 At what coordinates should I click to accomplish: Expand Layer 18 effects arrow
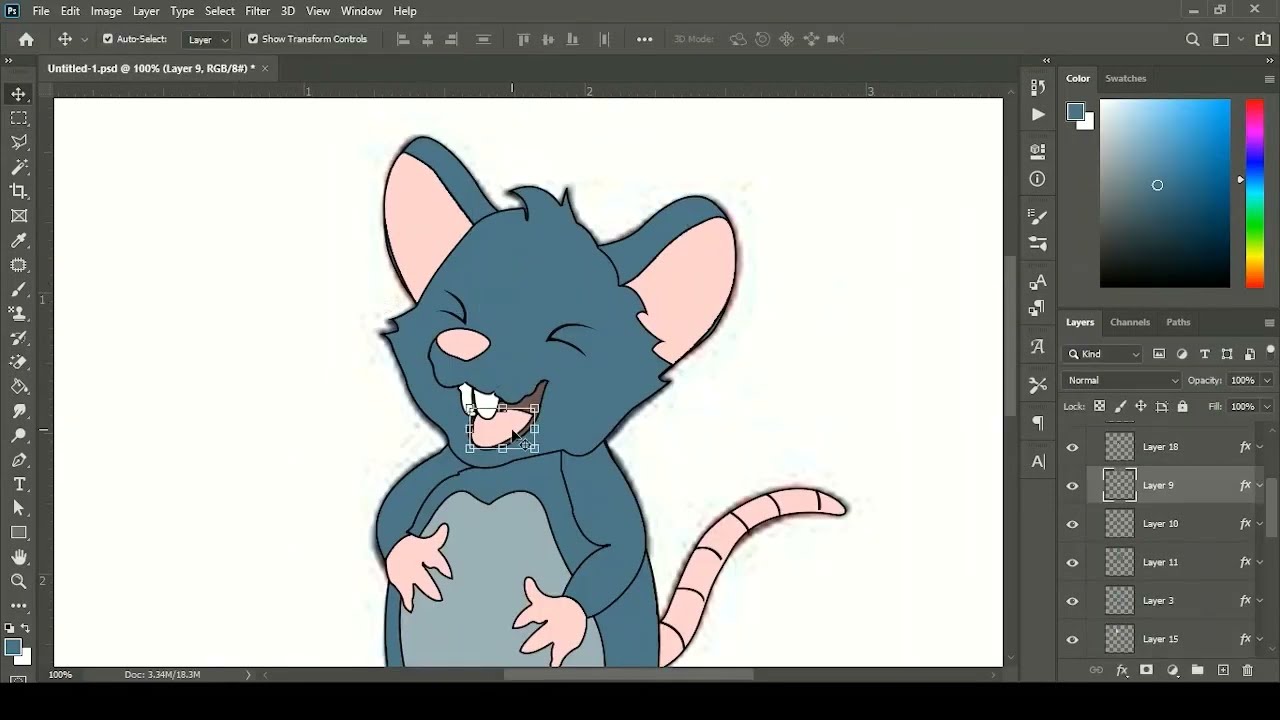tap(1260, 447)
